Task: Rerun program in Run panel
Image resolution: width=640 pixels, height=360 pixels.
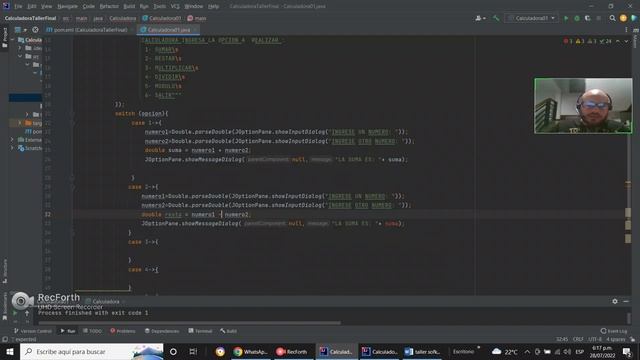Action: click(15, 313)
